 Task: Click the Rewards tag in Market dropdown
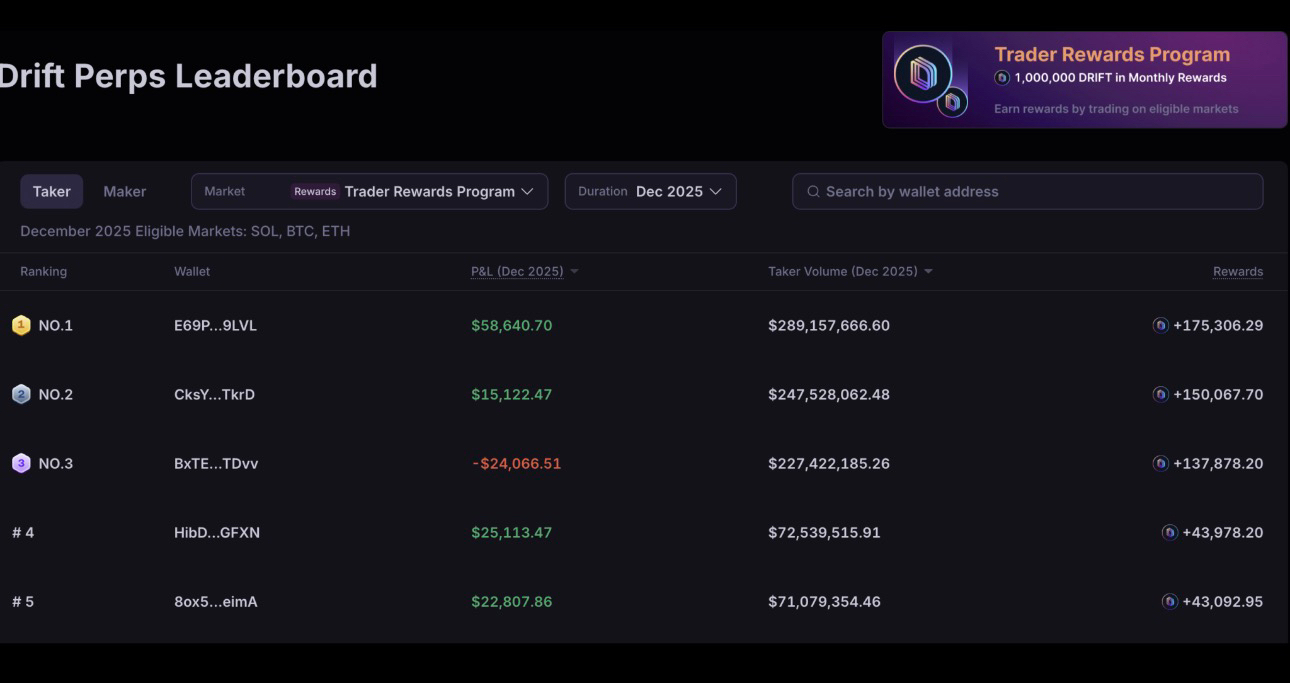[x=315, y=191]
